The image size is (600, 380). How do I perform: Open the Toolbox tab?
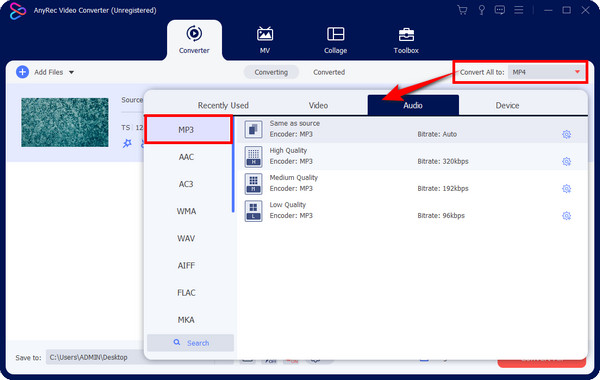click(x=406, y=40)
